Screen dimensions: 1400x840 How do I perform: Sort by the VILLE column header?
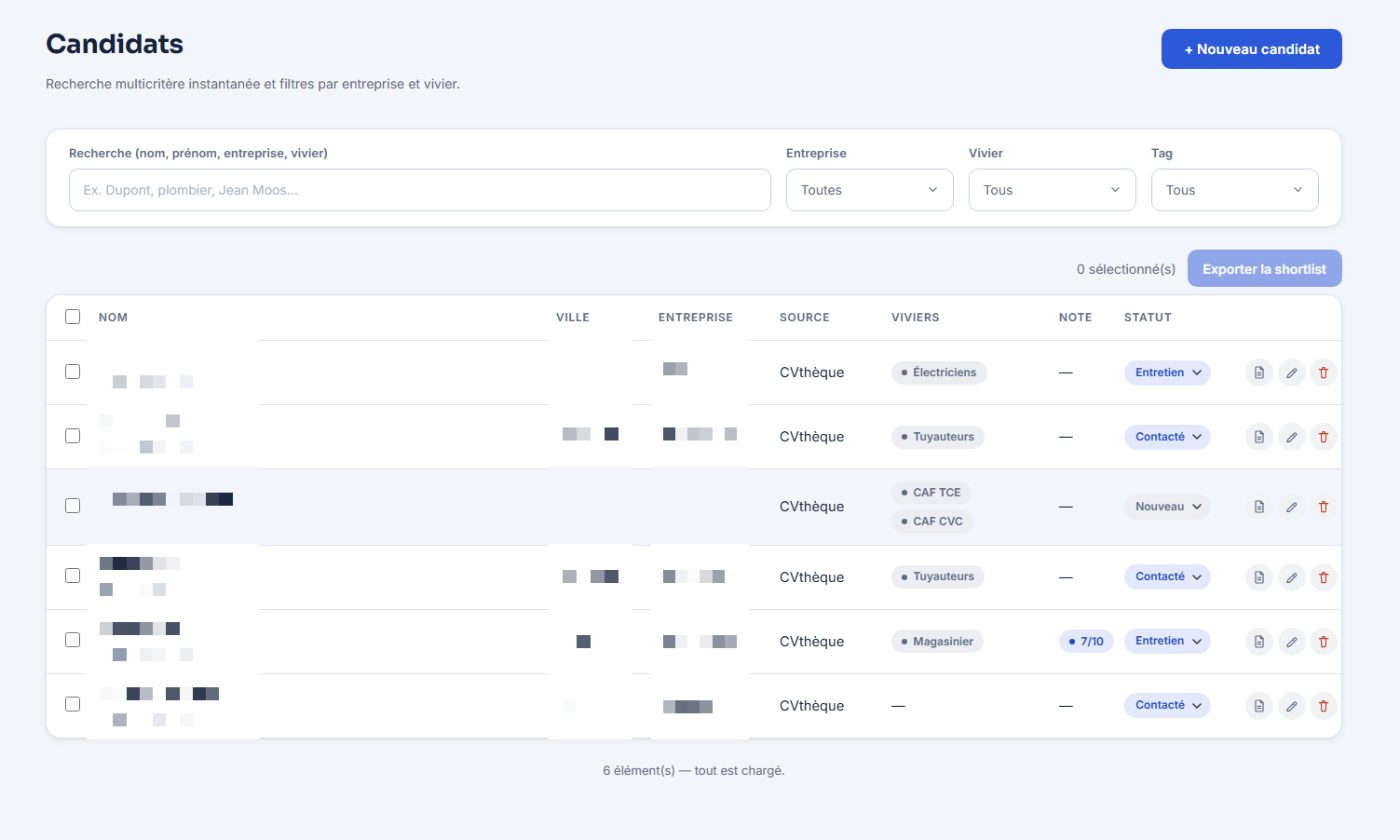[x=573, y=317]
